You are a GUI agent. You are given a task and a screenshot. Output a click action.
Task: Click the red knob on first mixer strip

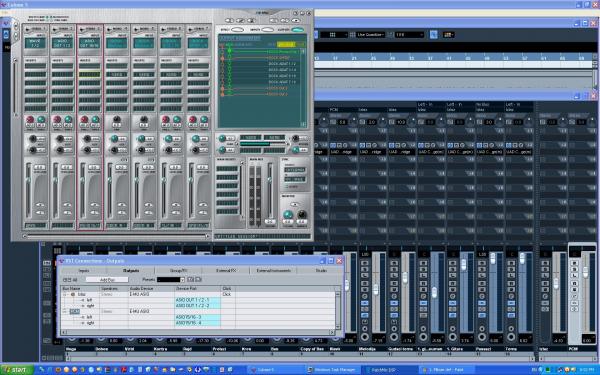tap(30, 119)
